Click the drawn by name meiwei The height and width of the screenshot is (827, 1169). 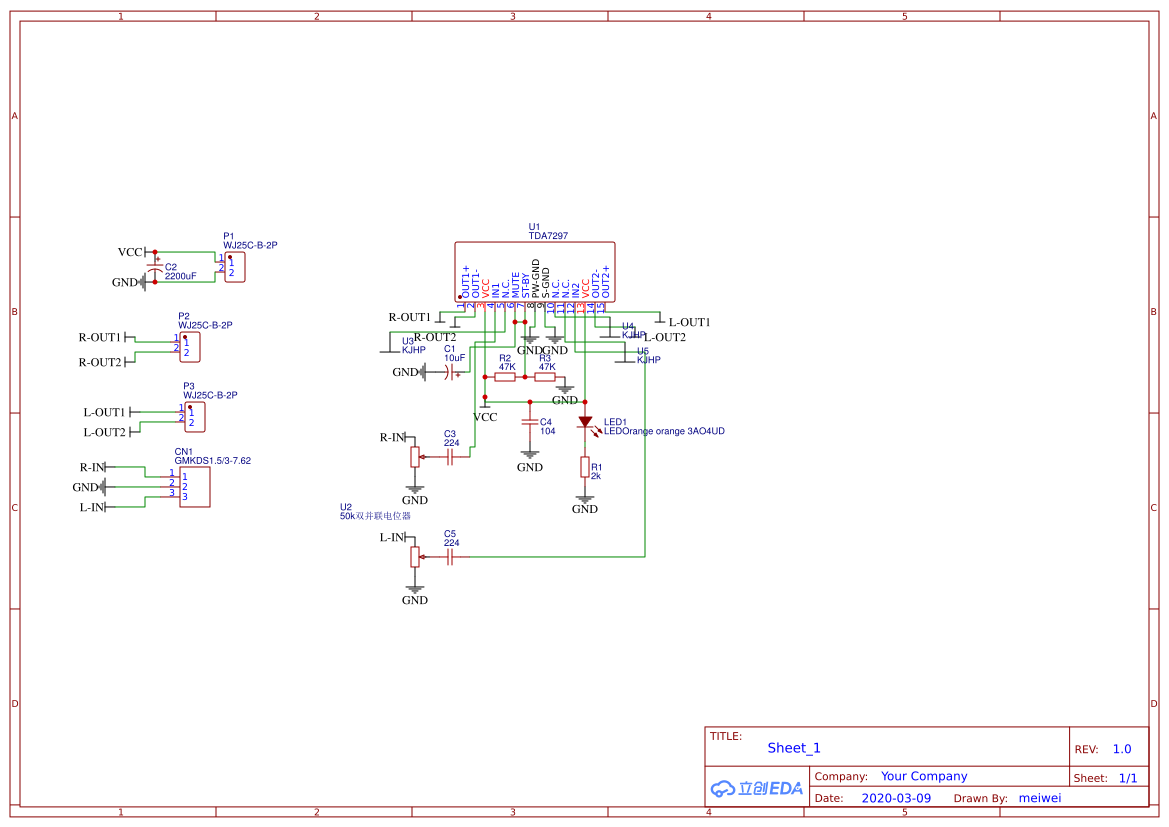[1040, 799]
